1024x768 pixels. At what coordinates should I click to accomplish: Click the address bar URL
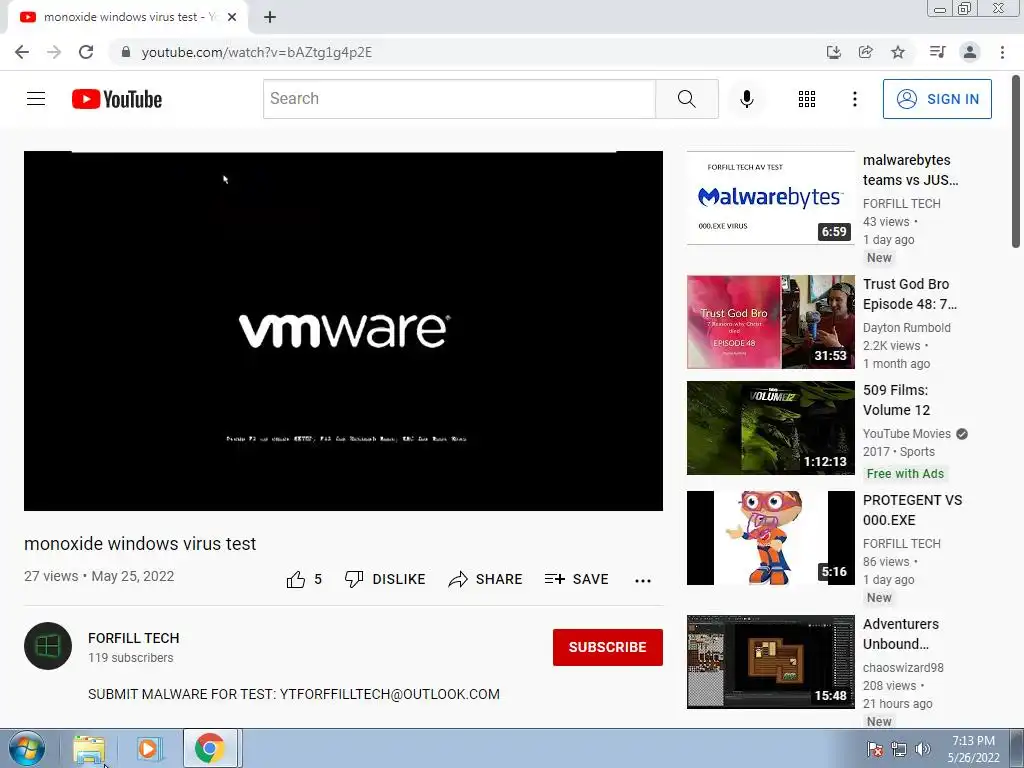pyautogui.click(x=257, y=52)
